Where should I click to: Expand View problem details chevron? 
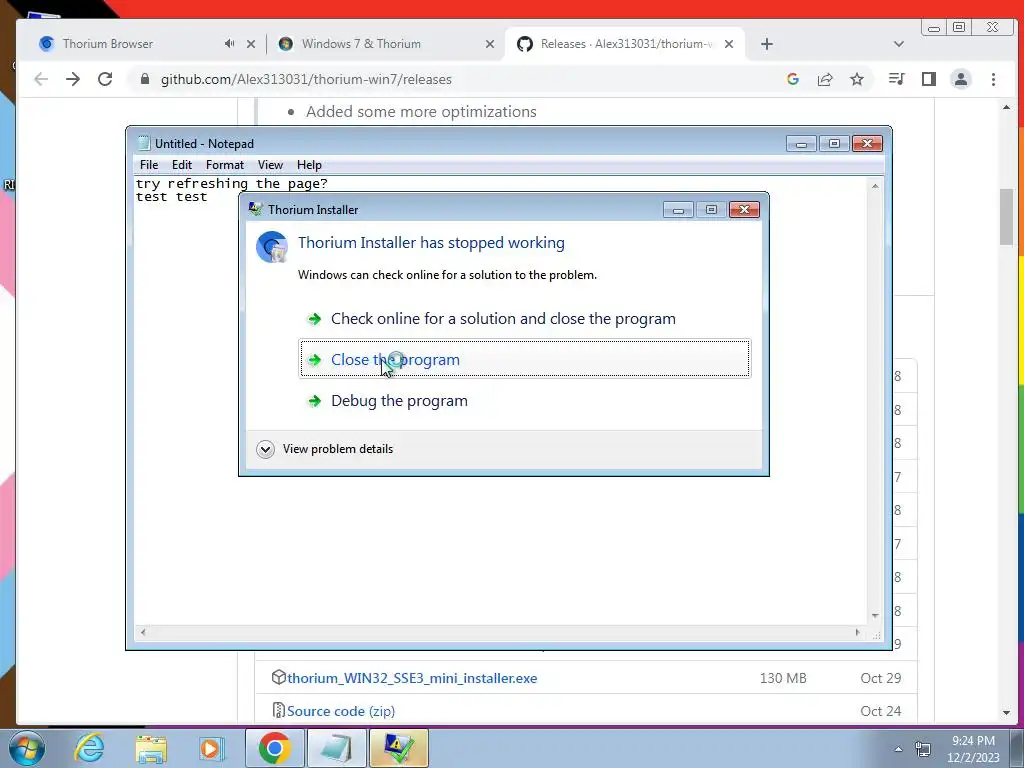click(x=265, y=449)
